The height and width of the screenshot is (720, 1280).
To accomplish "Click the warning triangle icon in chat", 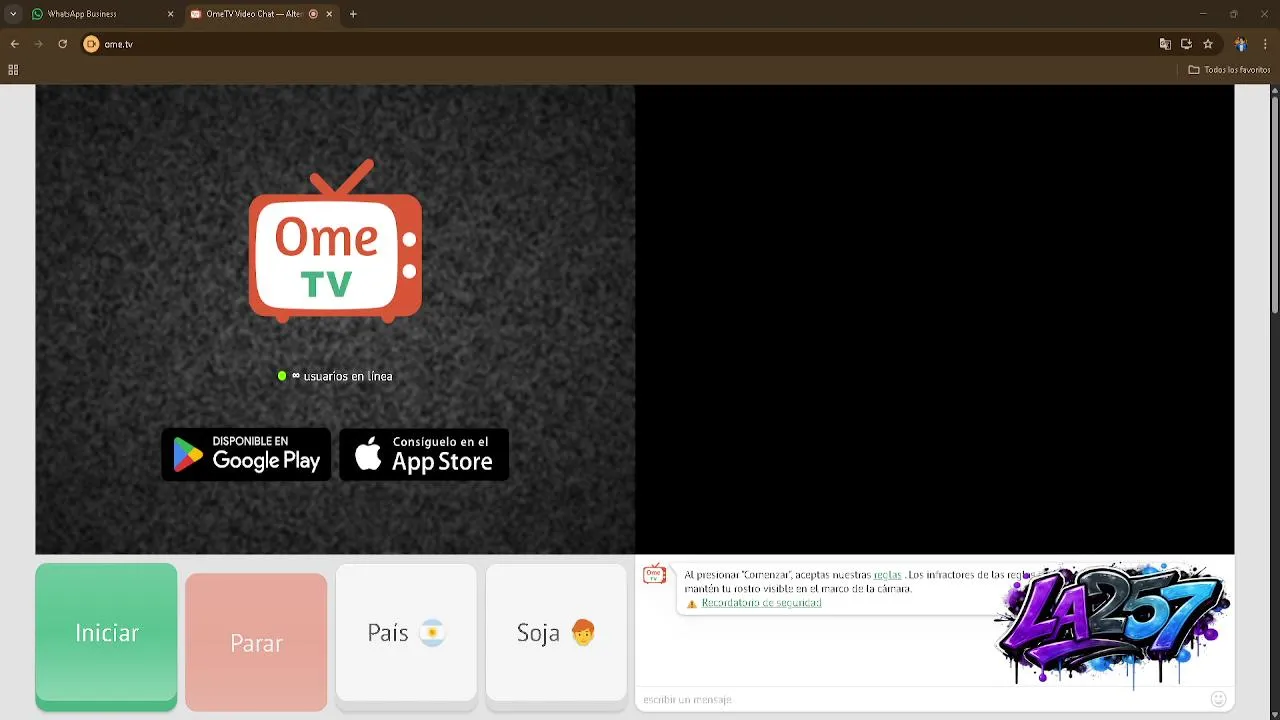I will tap(691, 604).
